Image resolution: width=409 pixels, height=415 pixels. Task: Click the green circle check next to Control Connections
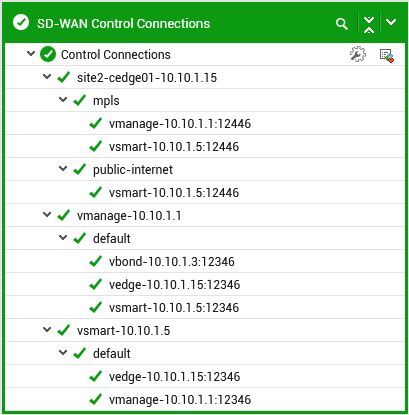coord(48,54)
